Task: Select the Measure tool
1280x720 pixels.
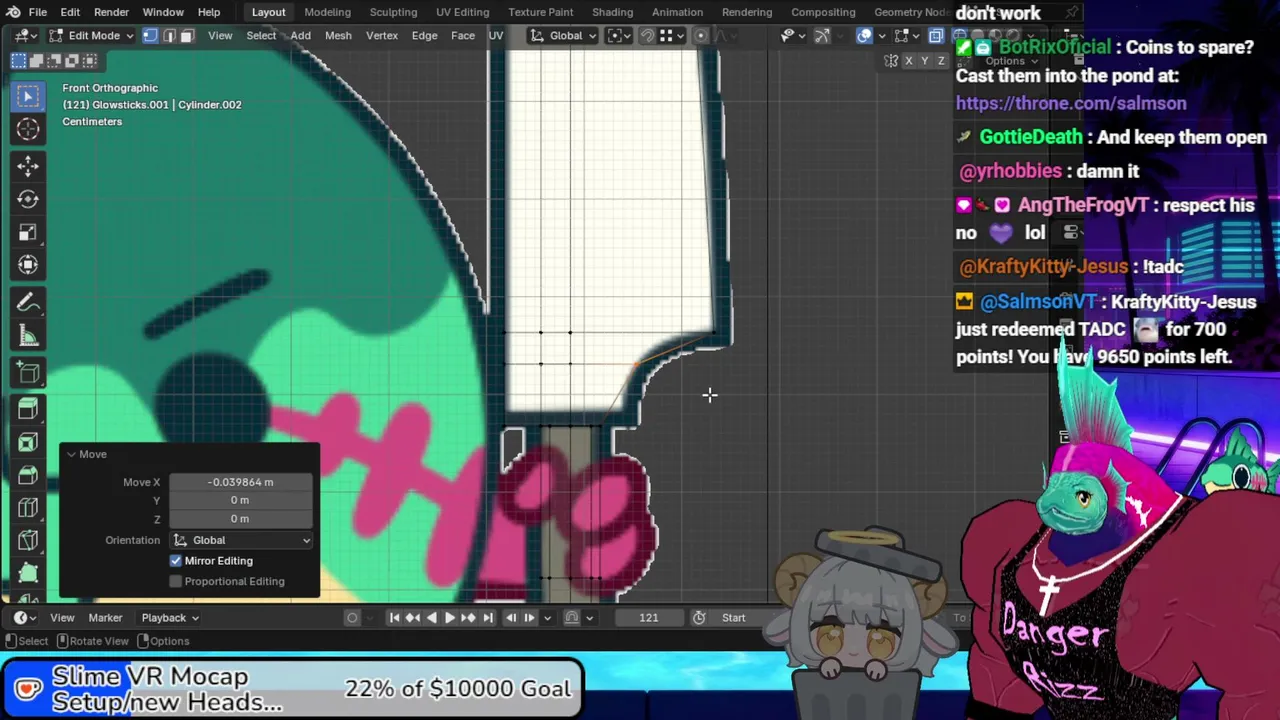Action: 28,336
